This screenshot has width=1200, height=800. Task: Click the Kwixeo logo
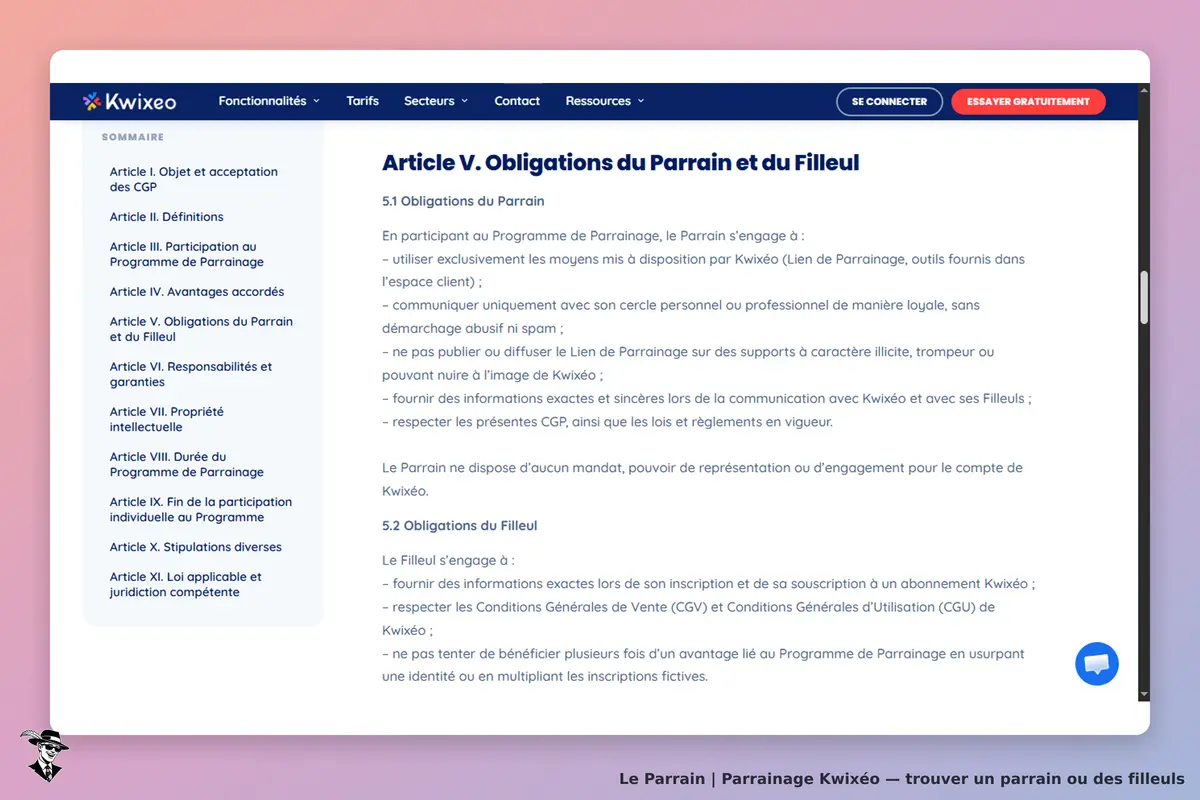[x=129, y=101]
